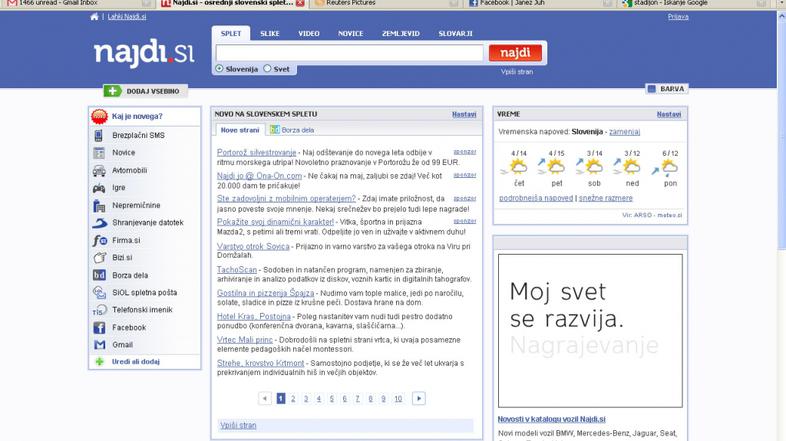Click the SiOL spletna pošta icon
The width and height of the screenshot is (786, 441).
(99, 292)
